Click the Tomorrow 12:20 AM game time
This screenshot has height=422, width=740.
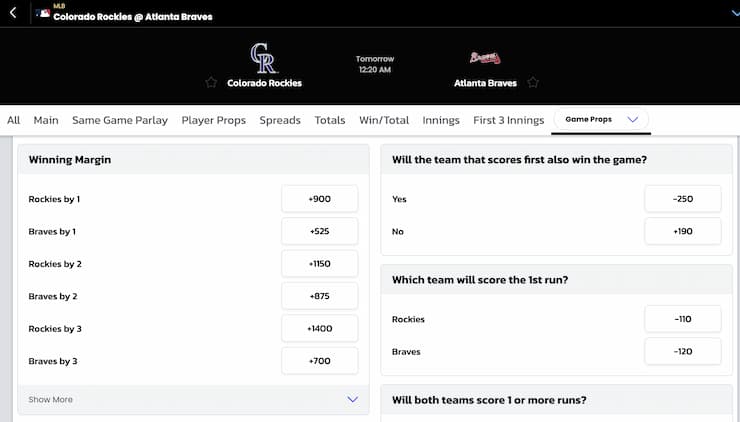(375, 64)
